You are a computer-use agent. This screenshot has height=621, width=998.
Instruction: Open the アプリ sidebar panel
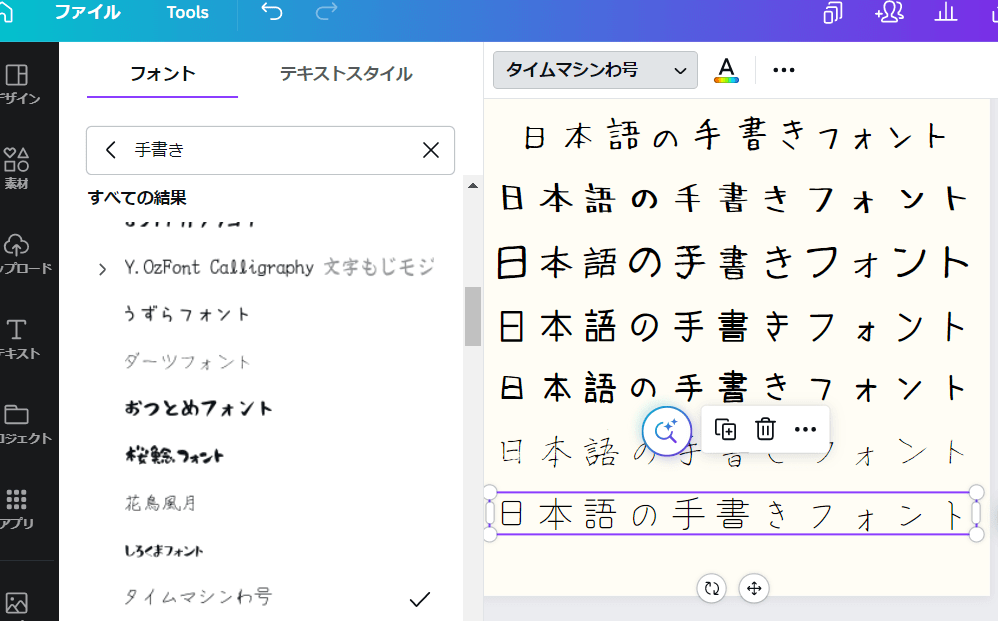(17, 509)
